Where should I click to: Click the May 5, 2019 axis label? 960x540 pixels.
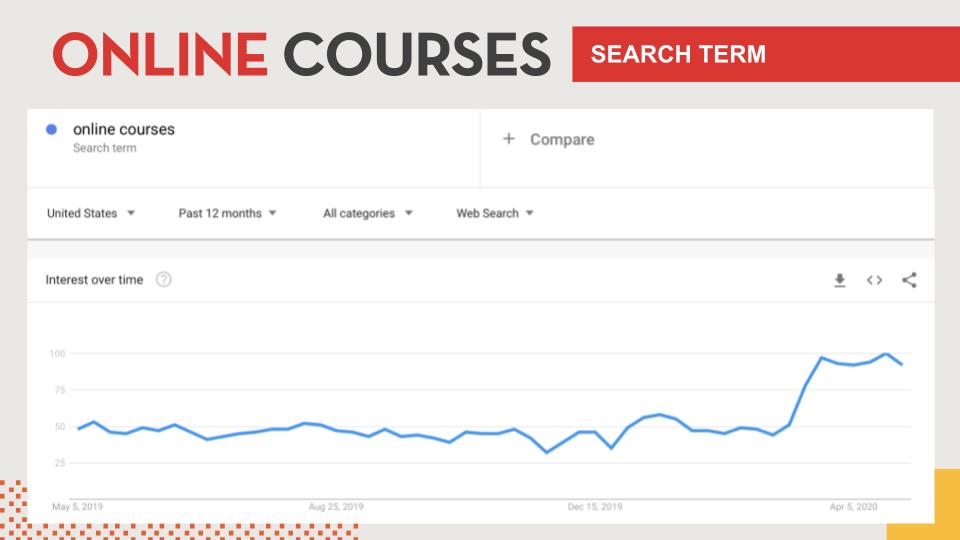[x=77, y=506]
